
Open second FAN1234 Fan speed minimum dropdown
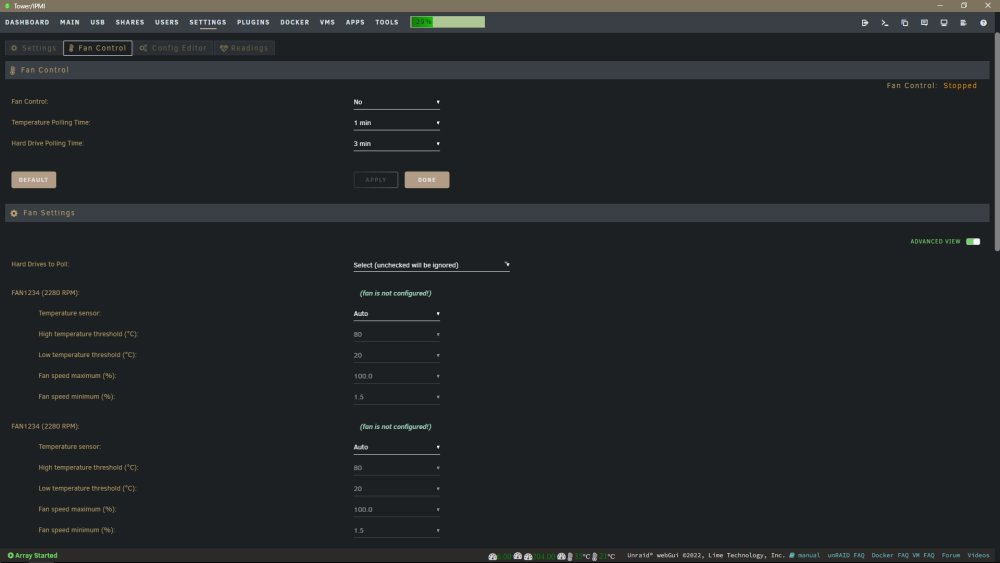tap(397, 530)
